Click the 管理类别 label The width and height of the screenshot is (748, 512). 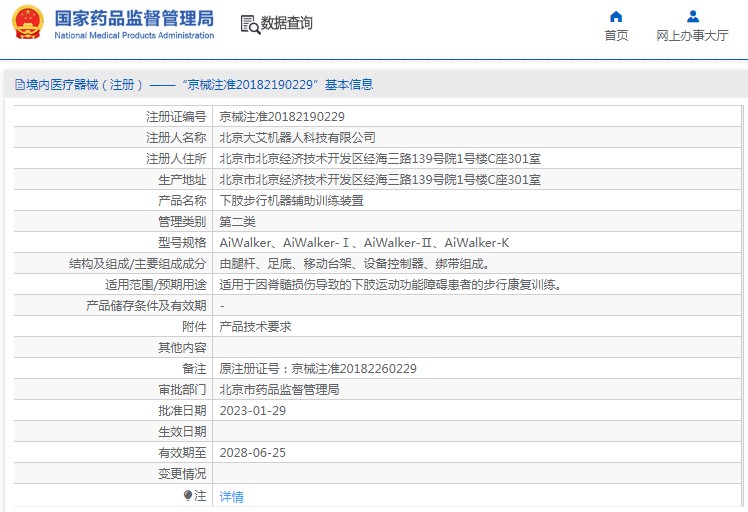(x=182, y=222)
